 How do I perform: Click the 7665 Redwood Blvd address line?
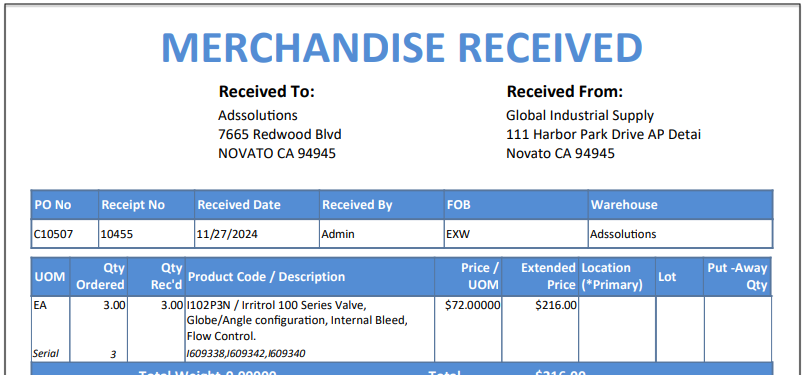pos(280,134)
